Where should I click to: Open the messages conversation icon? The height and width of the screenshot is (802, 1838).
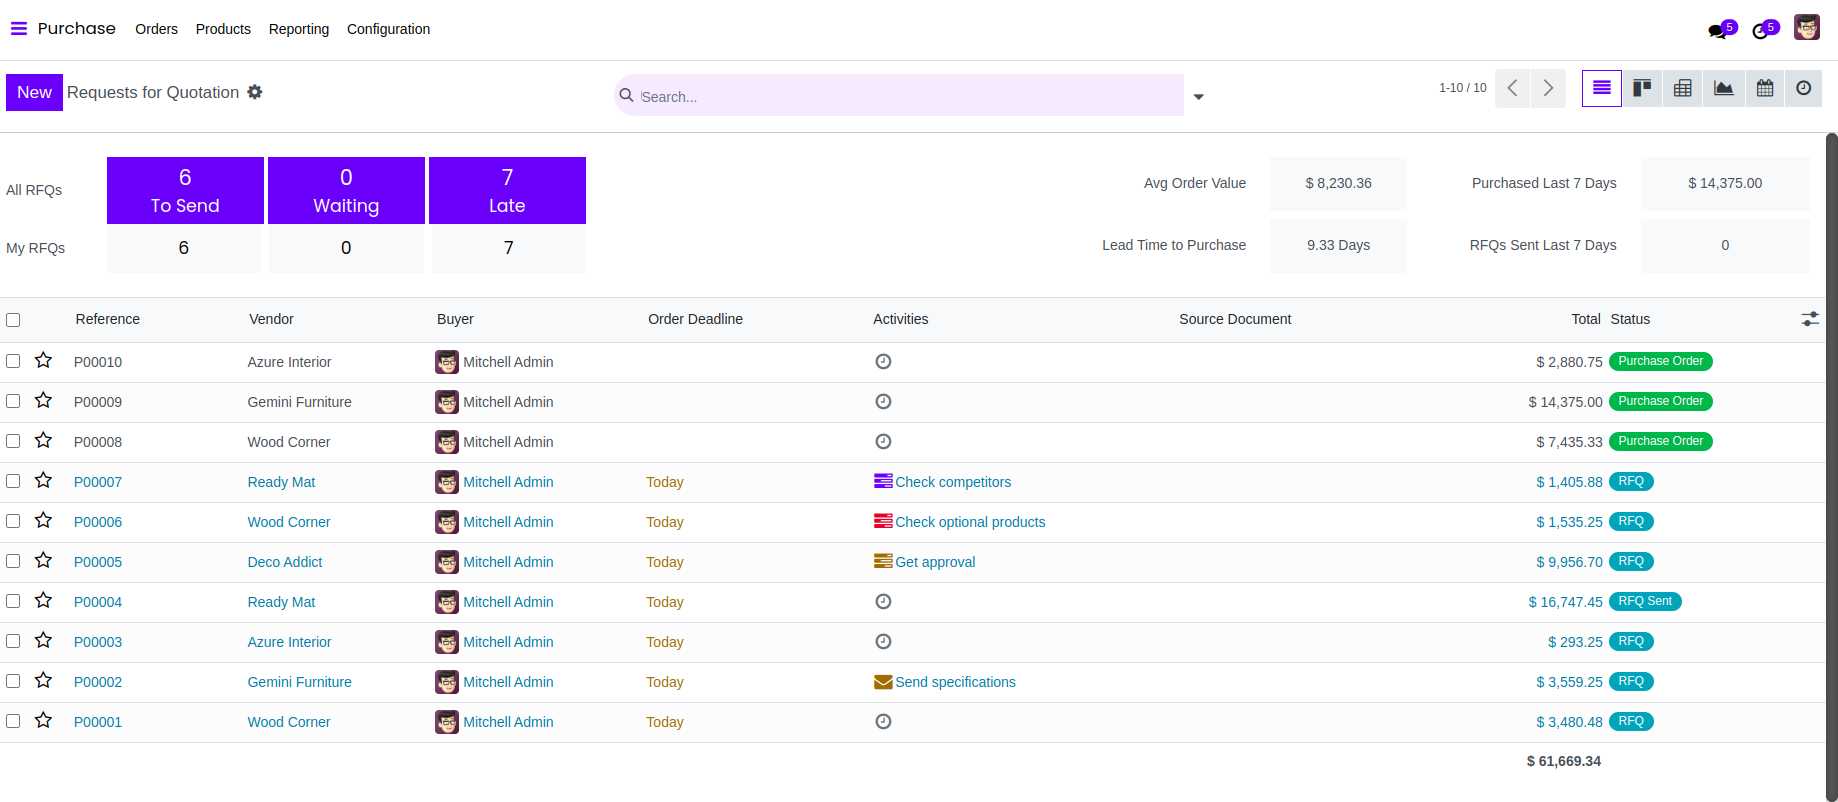tap(1718, 31)
